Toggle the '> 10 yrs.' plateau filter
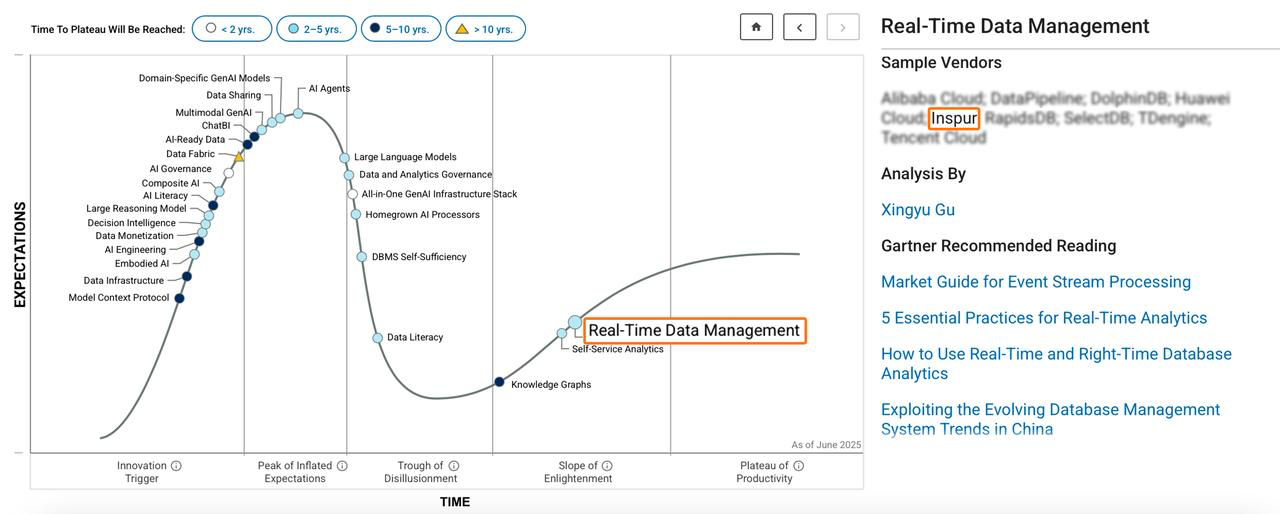 pyautogui.click(x=485, y=29)
